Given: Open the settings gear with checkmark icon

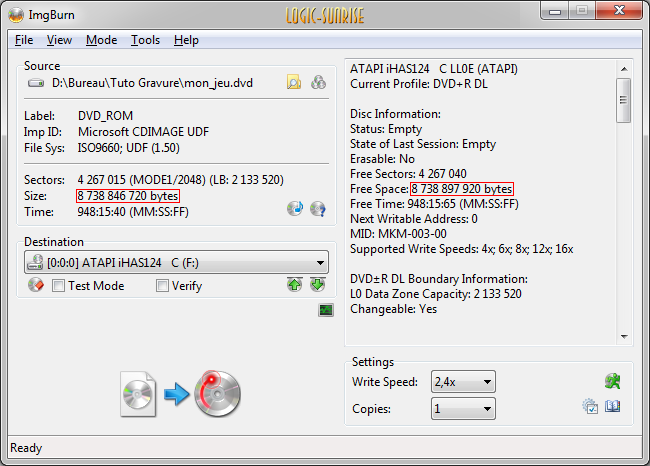Looking at the screenshot, I should click(590, 406).
